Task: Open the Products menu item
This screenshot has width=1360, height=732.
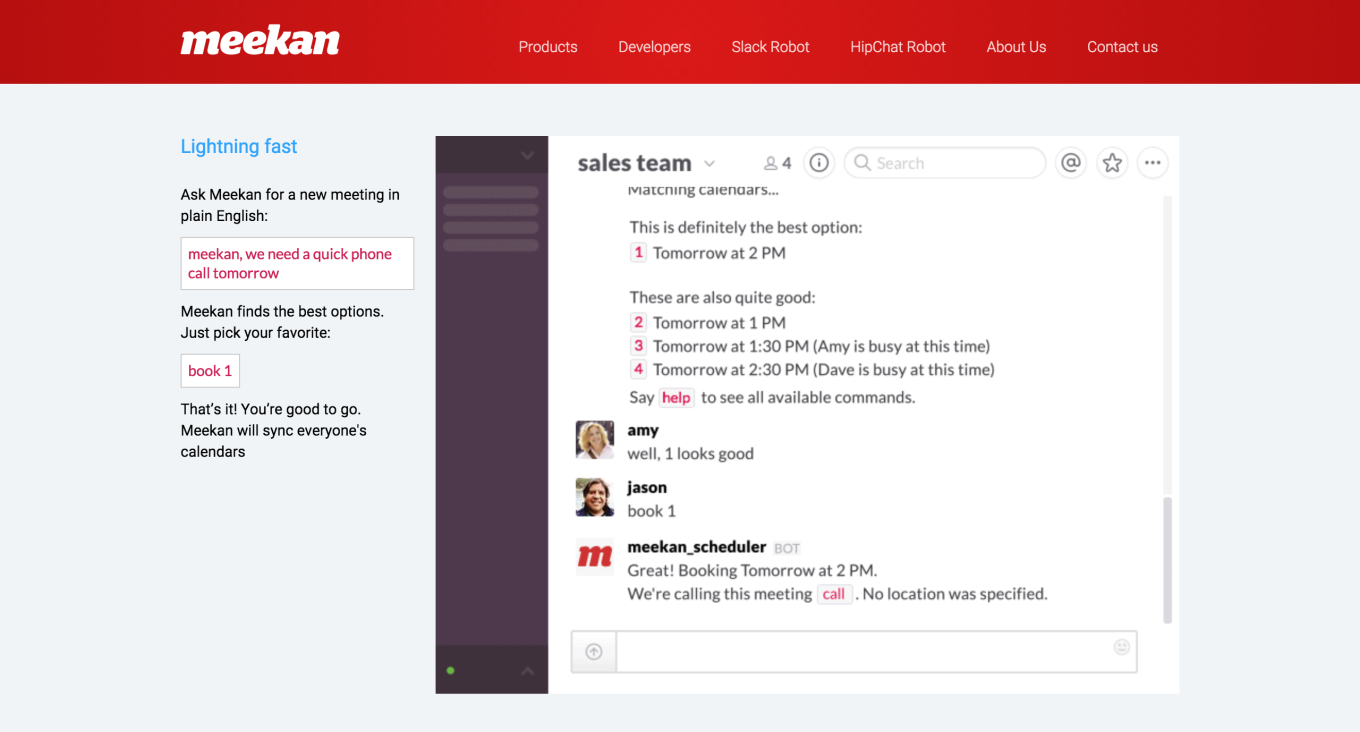Action: [548, 47]
